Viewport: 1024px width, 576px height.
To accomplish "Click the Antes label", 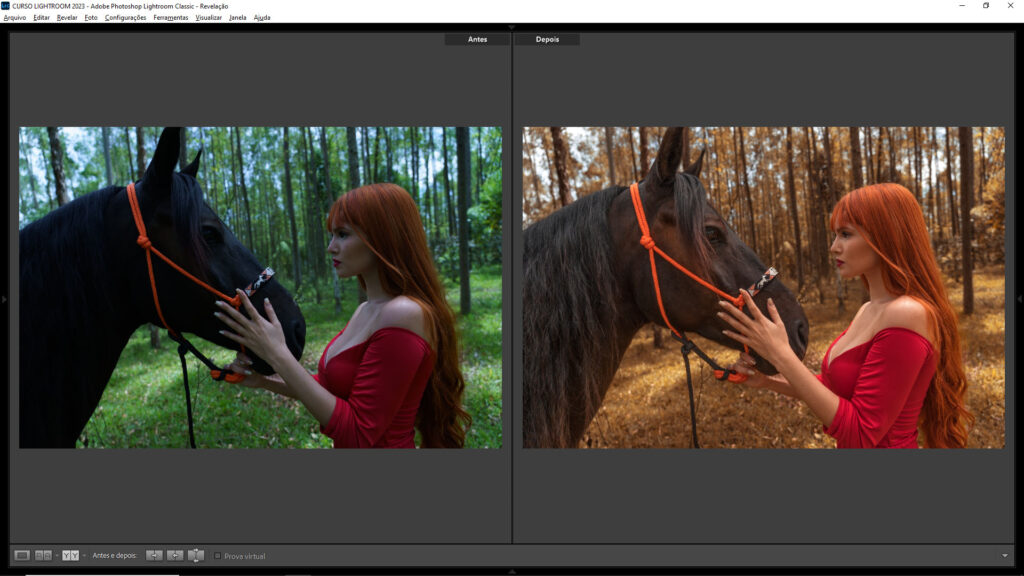I will click(477, 40).
